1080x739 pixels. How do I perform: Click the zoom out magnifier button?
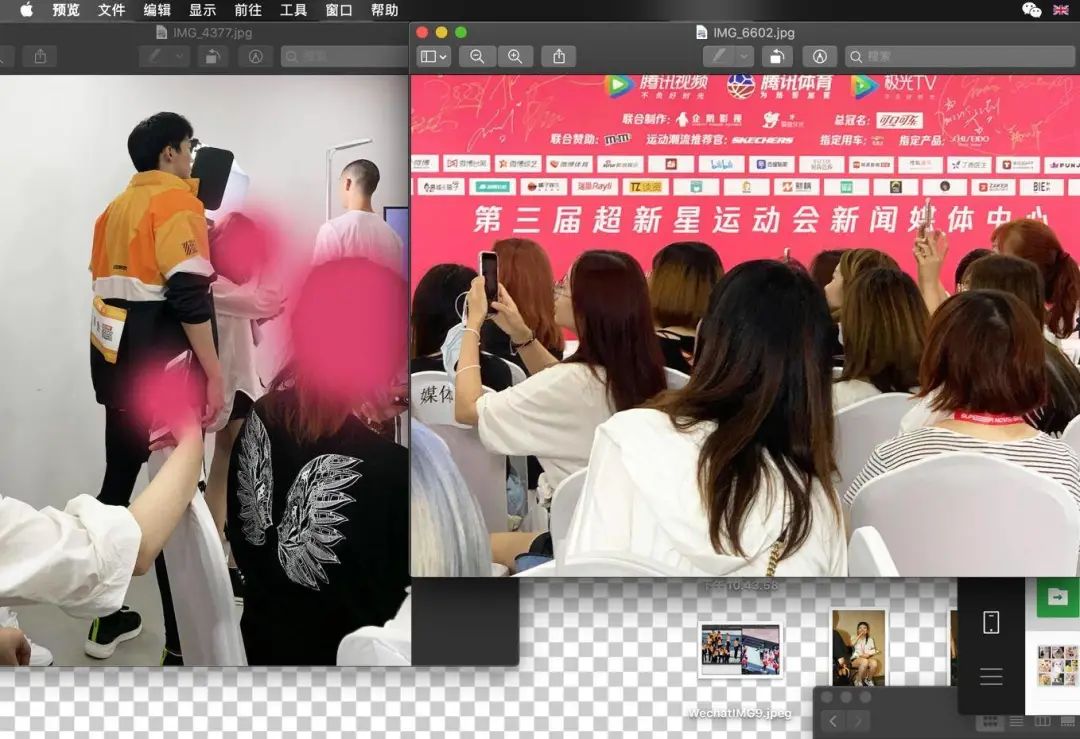point(477,57)
